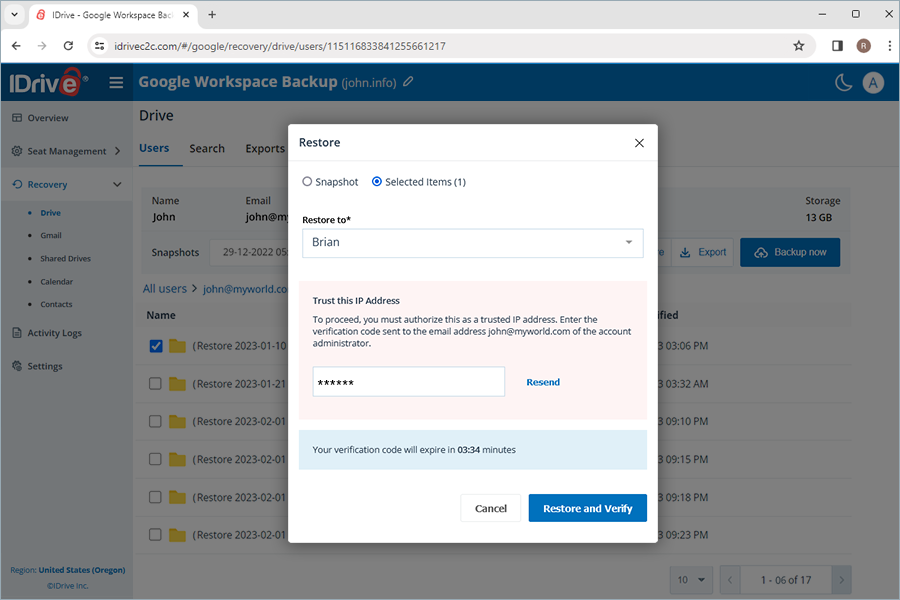The image size is (900, 600).
Task: Edit the backup name with pencil icon
Action: (408, 82)
